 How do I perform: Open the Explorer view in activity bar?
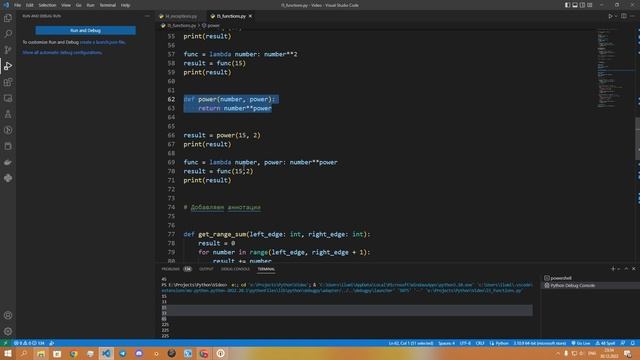point(8,18)
